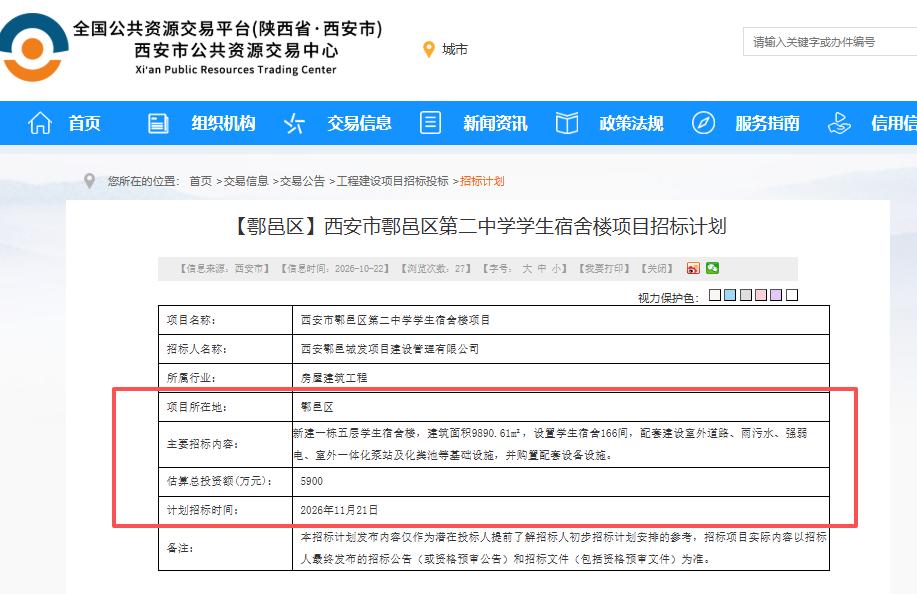Viewport: 917px width, 594px height.
Task: Click the 项目名称 label cell
Action: [225, 320]
